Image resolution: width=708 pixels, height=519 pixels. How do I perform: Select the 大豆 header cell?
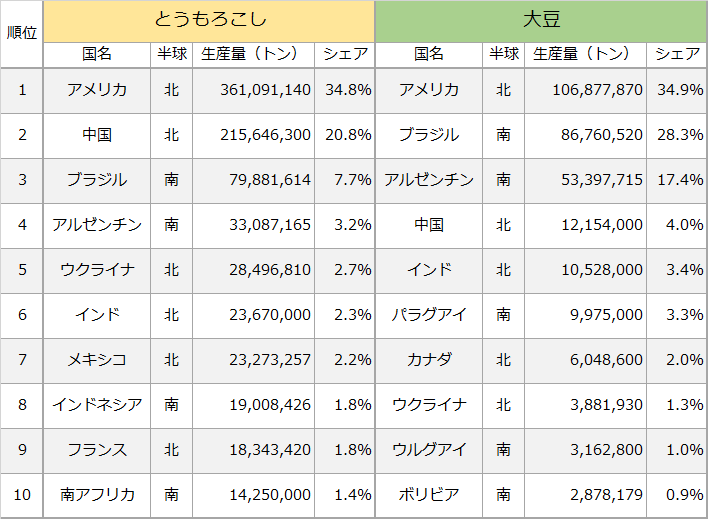point(541,20)
